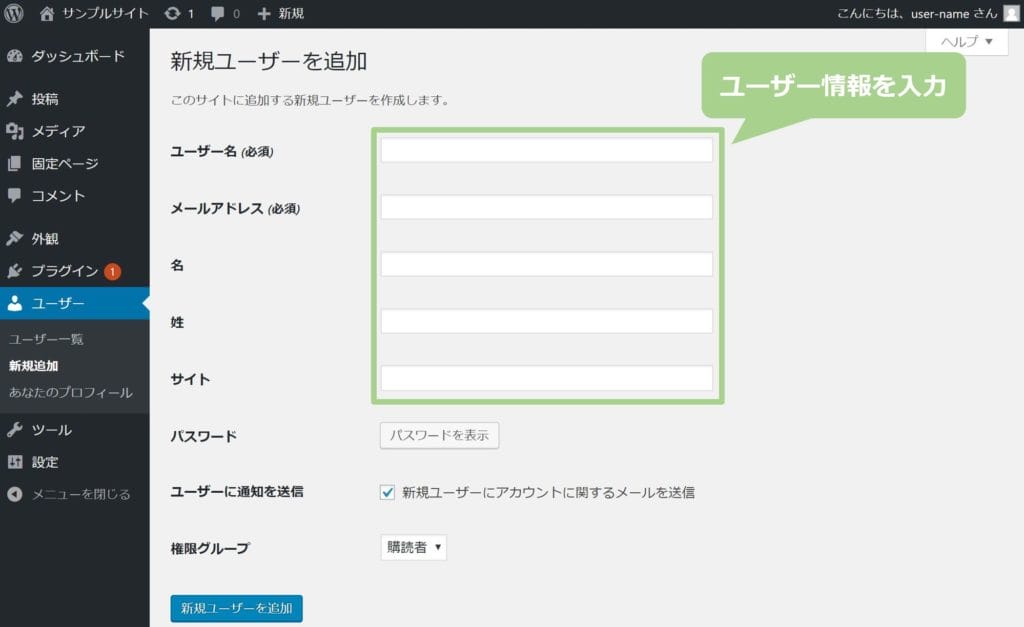
Task: Click the ユーザー名 input field
Action: tap(546, 150)
